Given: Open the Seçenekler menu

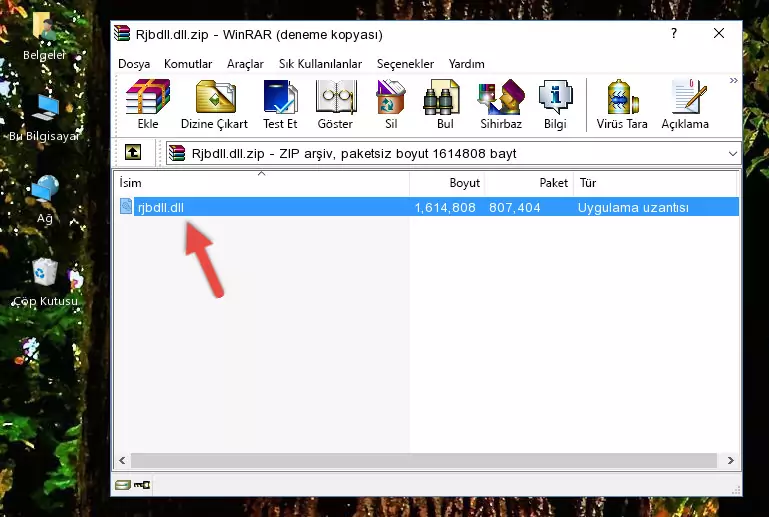Looking at the screenshot, I should tap(405, 64).
